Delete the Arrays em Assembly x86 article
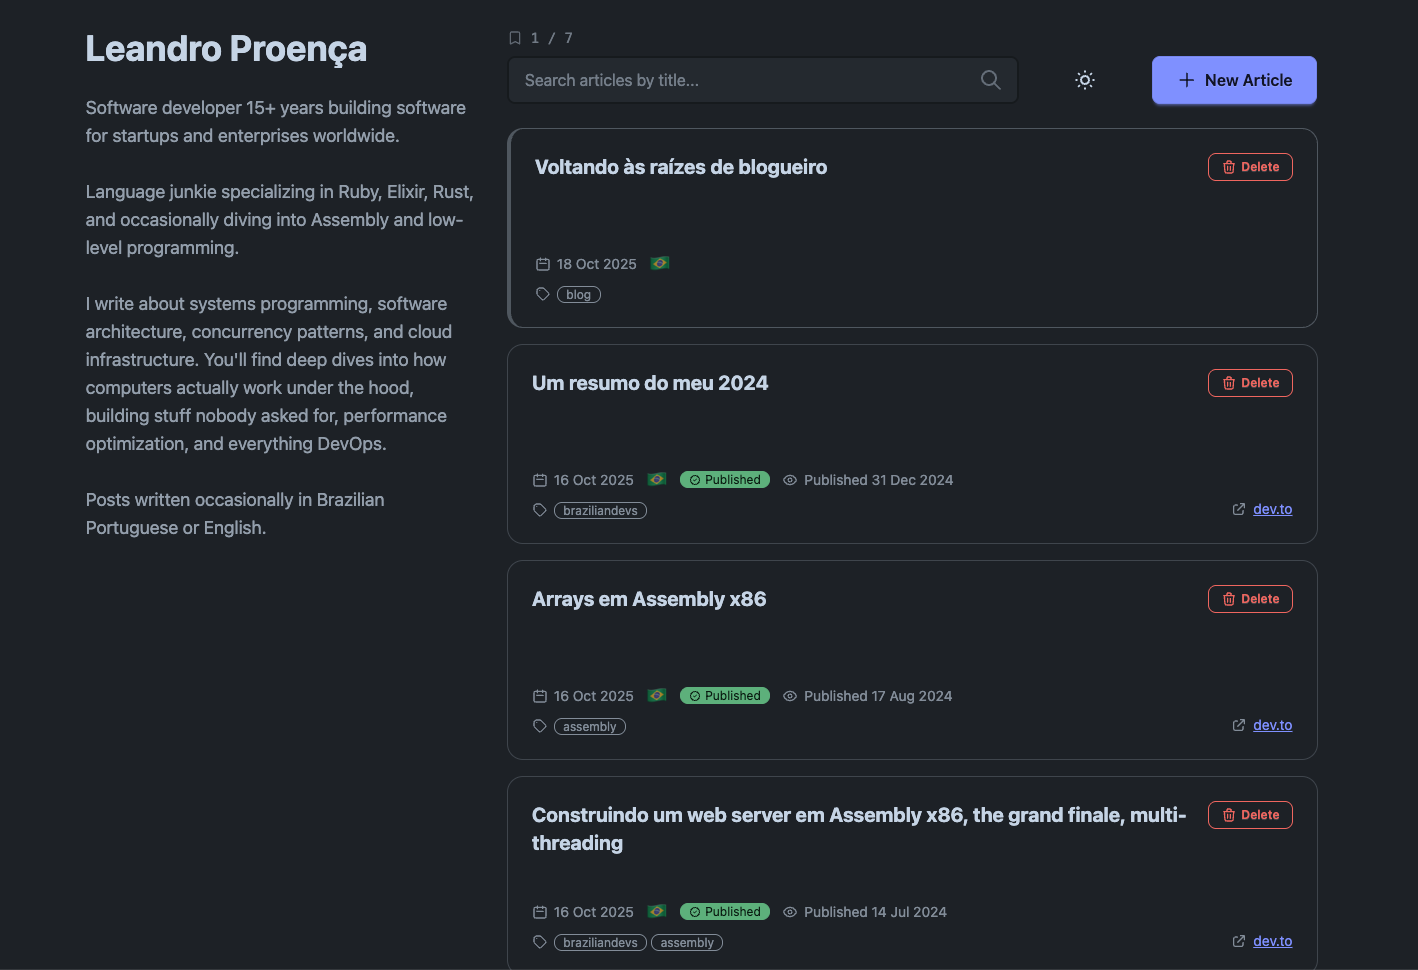Image resolution: width=1418 pixels, height=970 pixels. click(x=1250, y=599)
